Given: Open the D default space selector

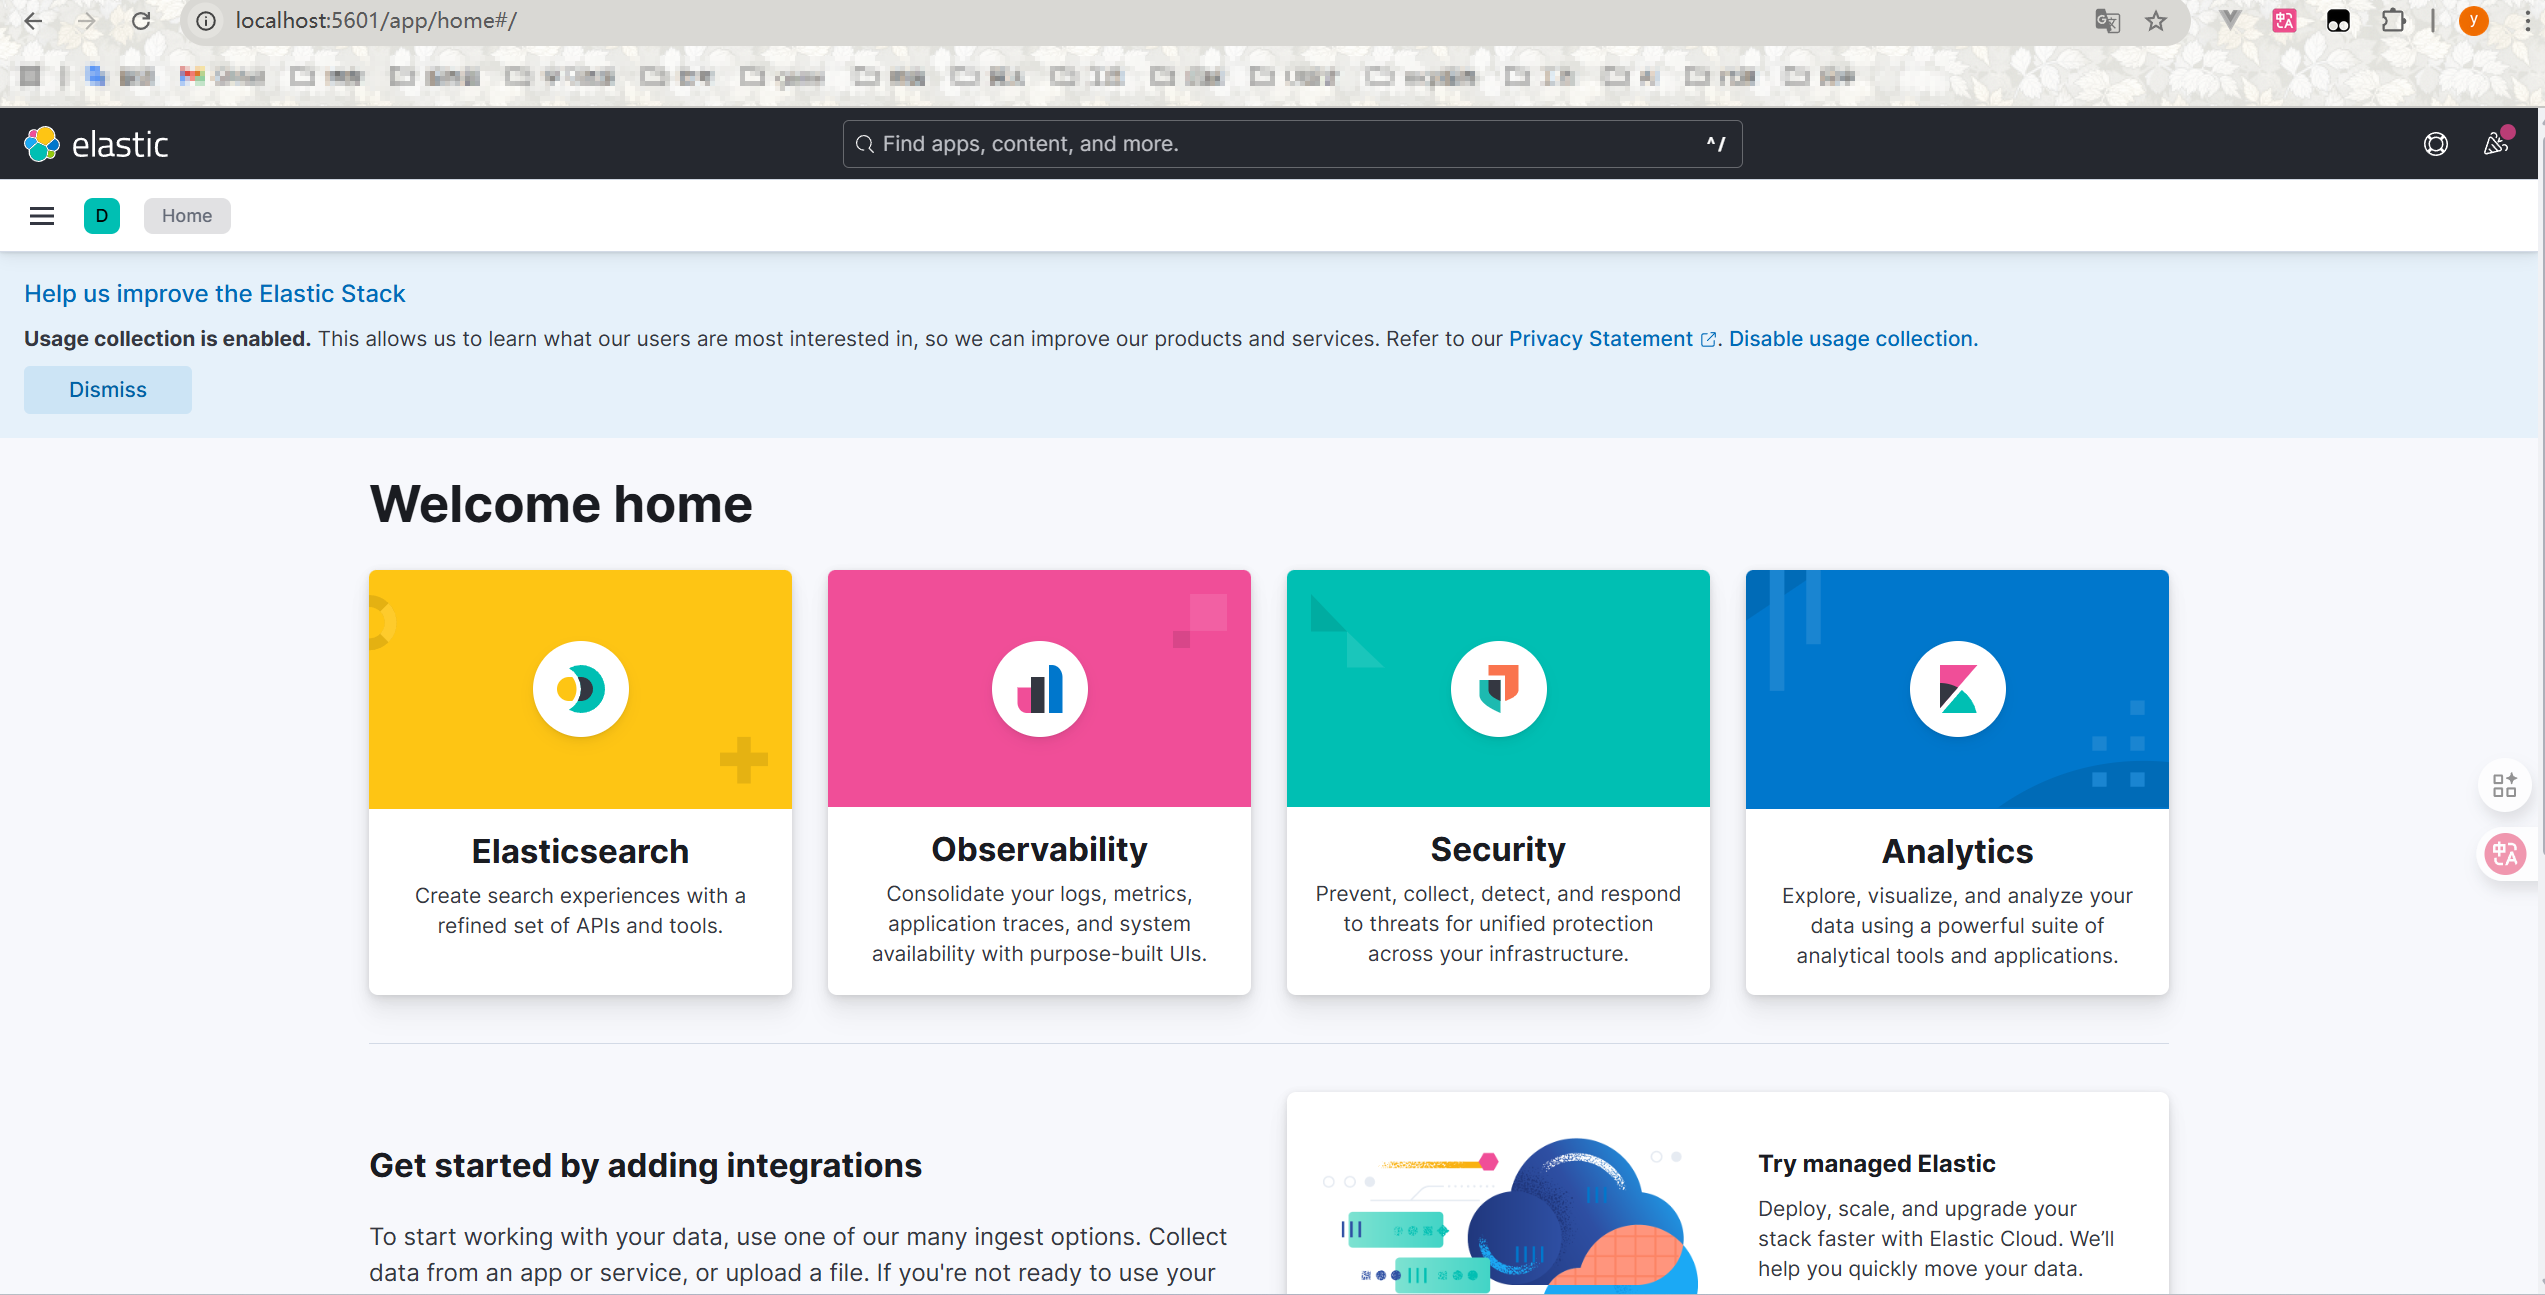Looking at the screenshot, I should click(x=101, y=216).
